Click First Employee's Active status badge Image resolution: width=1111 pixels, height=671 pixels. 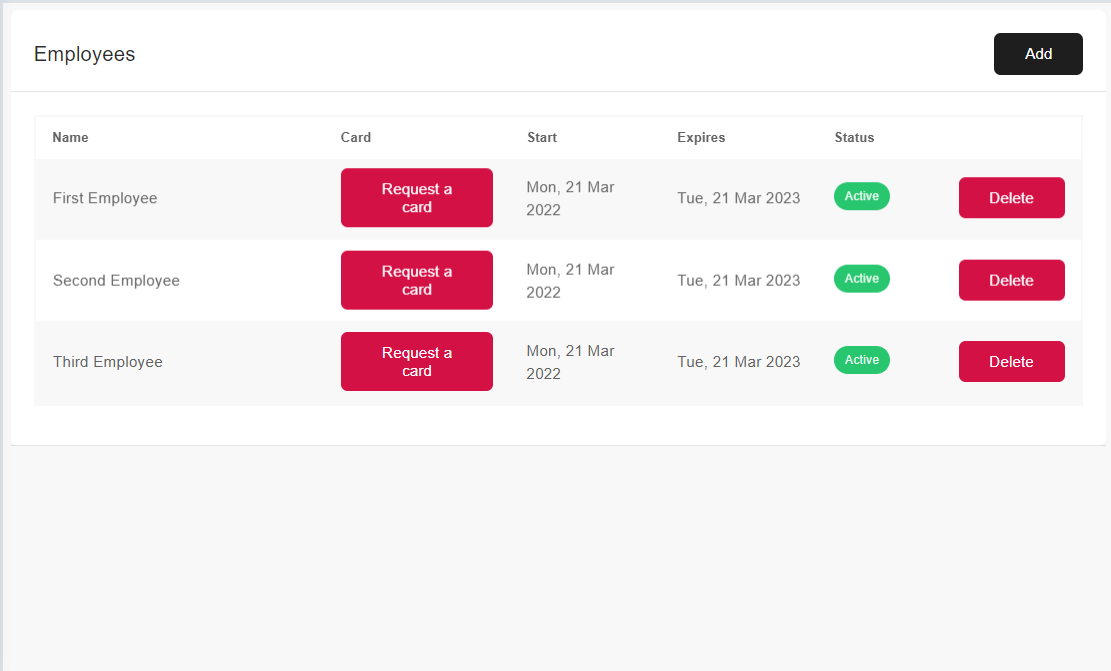point(861,196)
